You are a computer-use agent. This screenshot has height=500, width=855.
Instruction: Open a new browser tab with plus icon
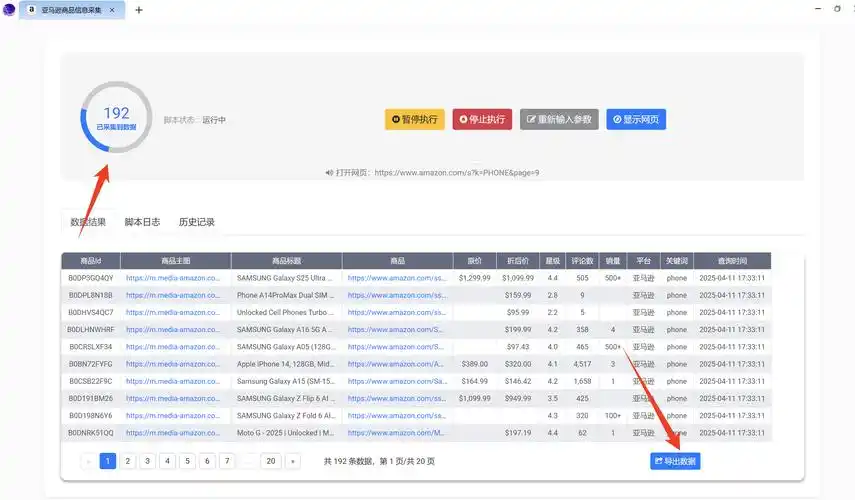[139, 10]
